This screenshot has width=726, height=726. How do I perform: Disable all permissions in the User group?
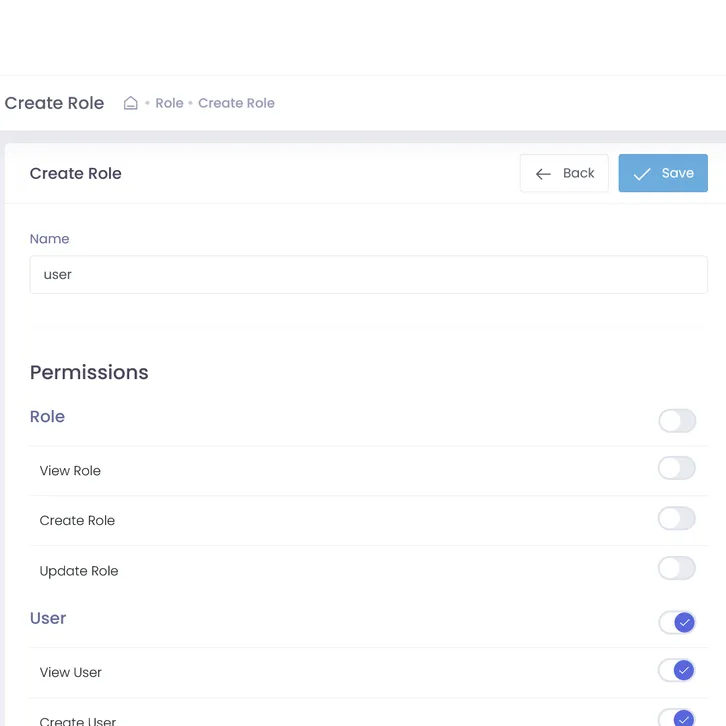point(676,622)
